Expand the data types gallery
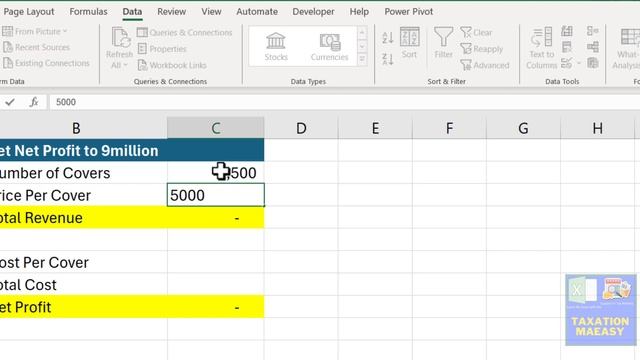640x360 pixels. click(362, 60)
